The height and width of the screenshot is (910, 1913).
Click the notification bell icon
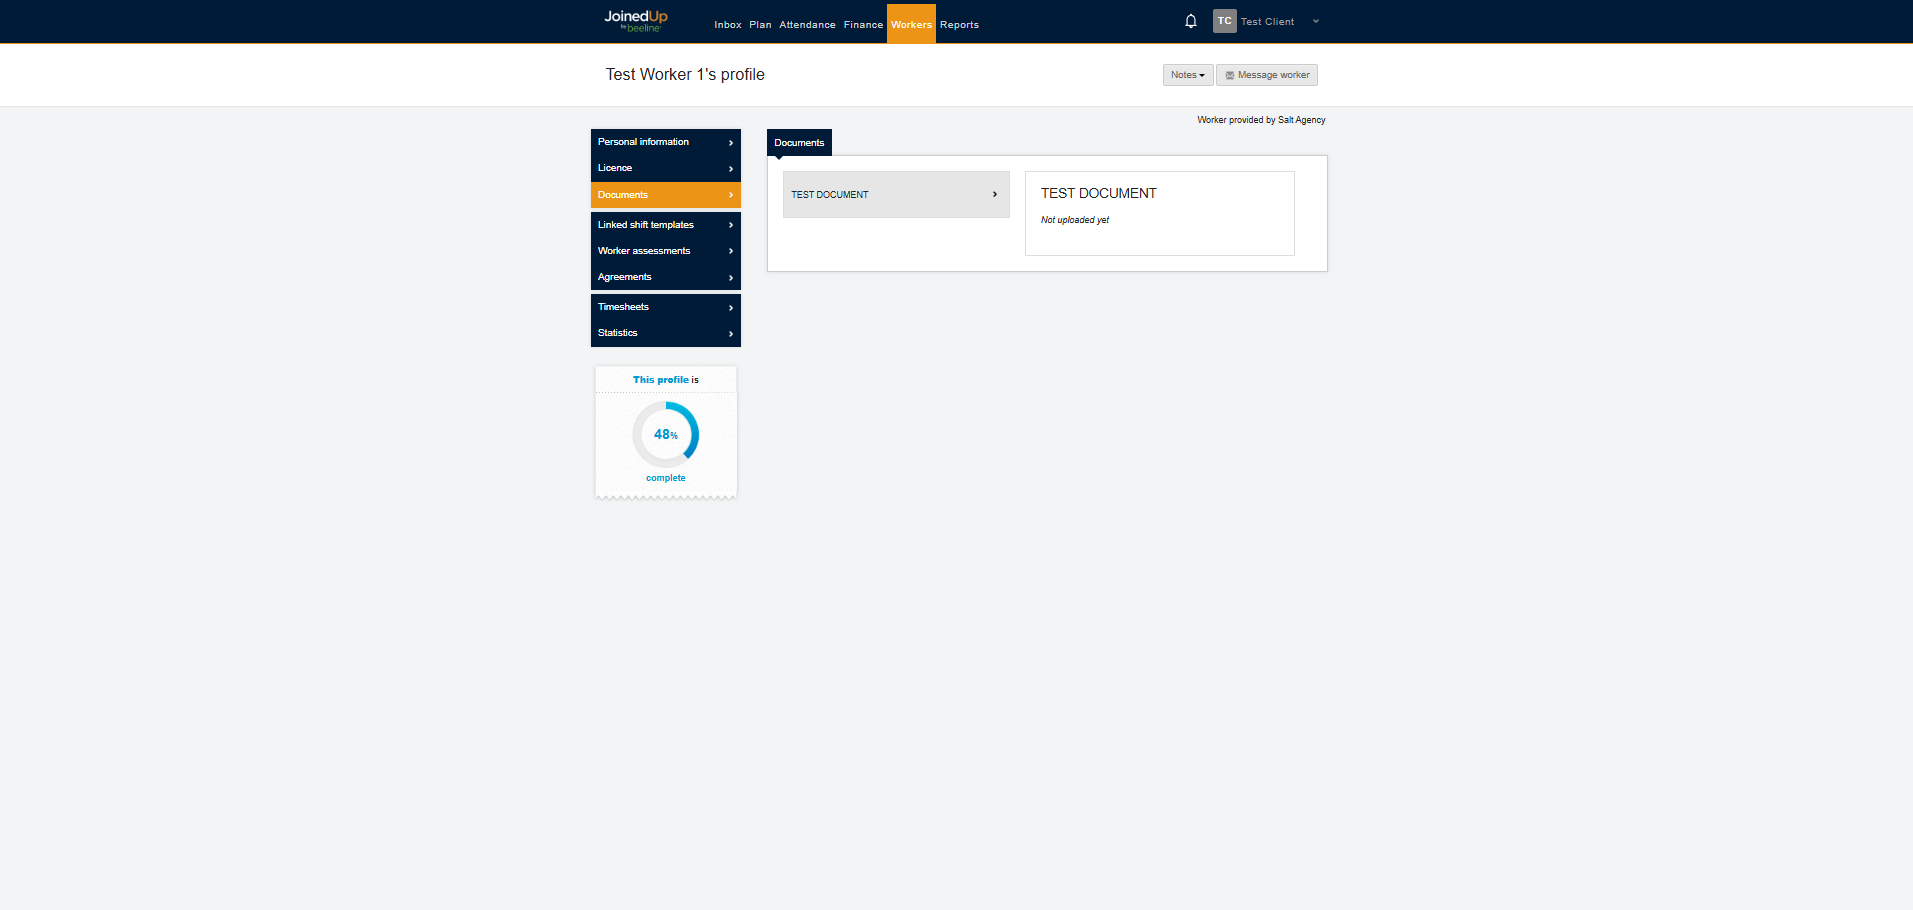tap(1190, 21)
